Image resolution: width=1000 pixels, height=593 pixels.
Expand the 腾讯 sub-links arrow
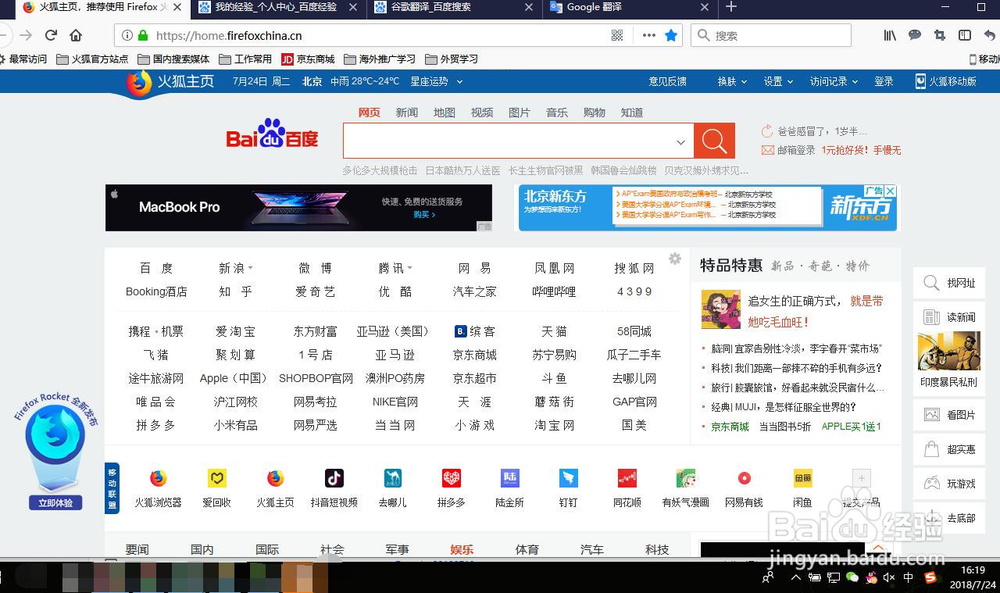(x=409, y=268)
